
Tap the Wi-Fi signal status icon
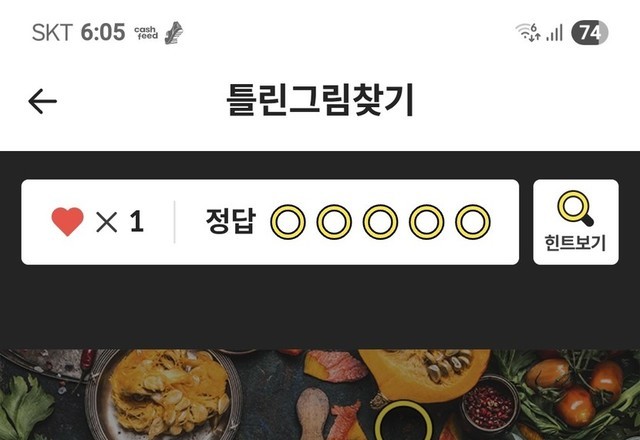click(x=528, y=32)
